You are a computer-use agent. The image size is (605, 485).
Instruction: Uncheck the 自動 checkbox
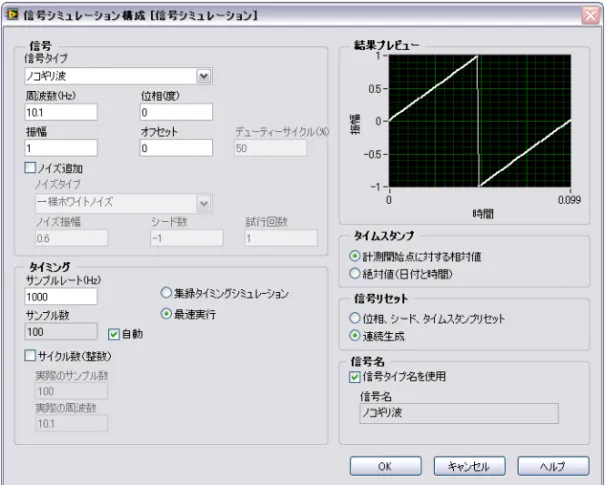point(114,334)
